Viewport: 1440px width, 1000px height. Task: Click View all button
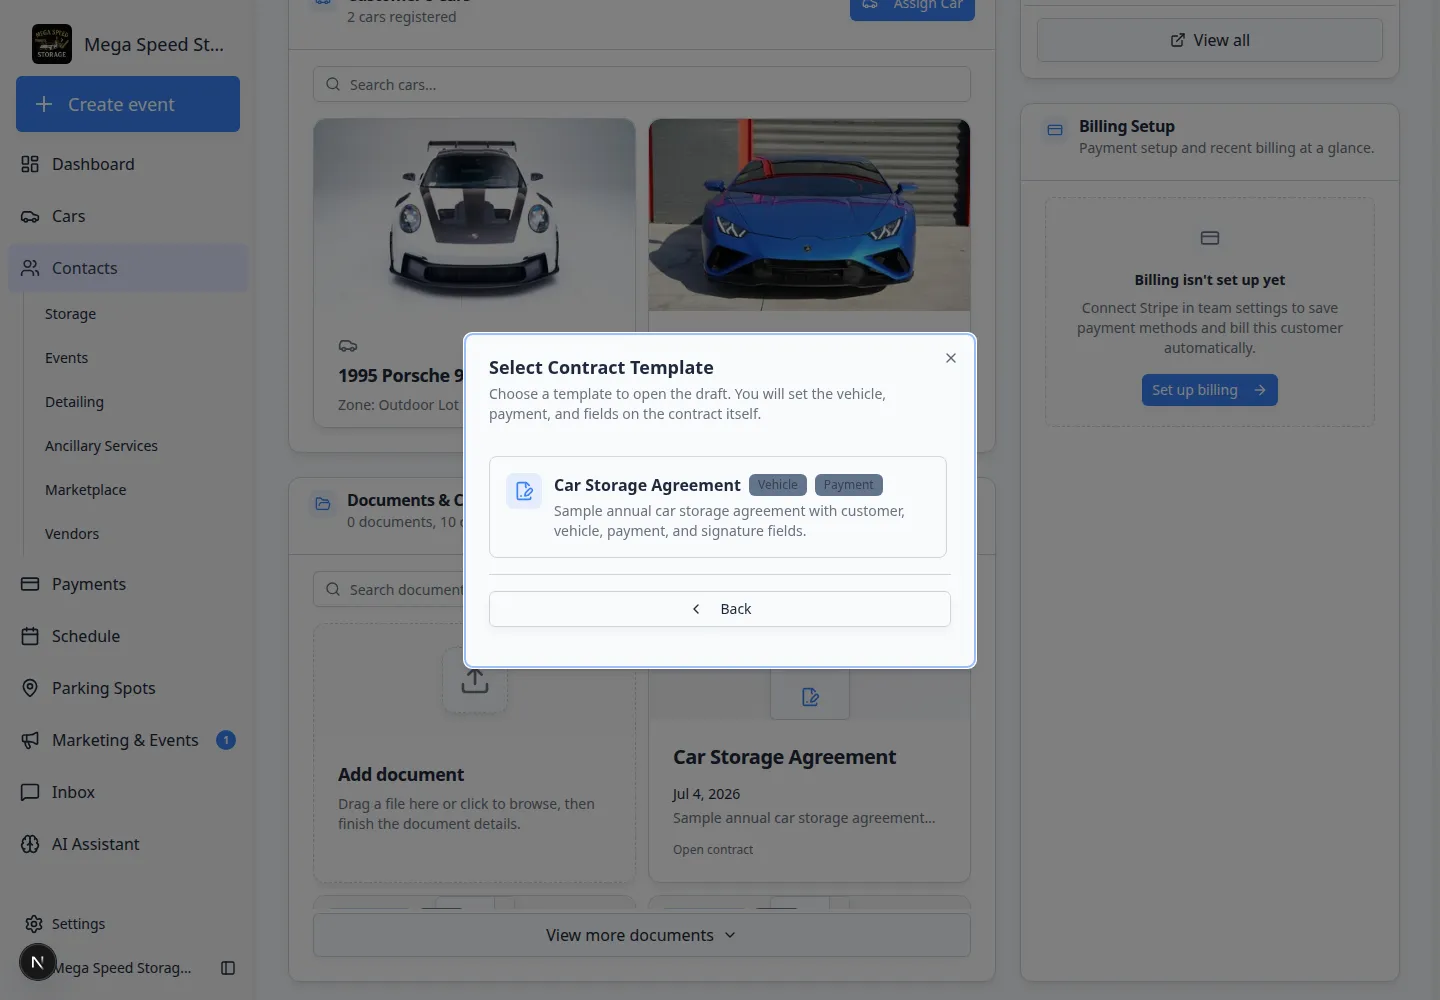pyautogui.click(x=1210, y=40)
